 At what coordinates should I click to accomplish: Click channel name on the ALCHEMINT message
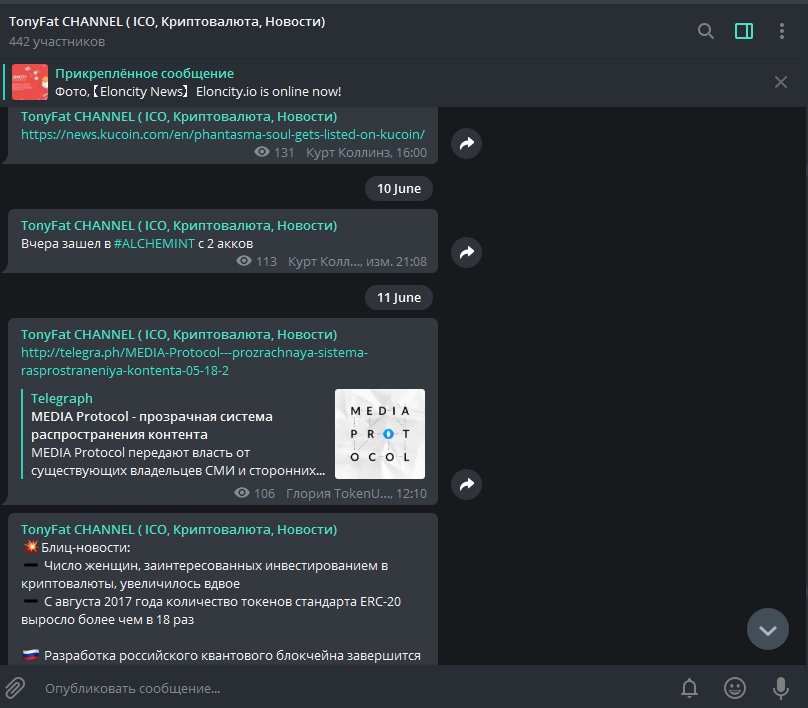[179, 226]
